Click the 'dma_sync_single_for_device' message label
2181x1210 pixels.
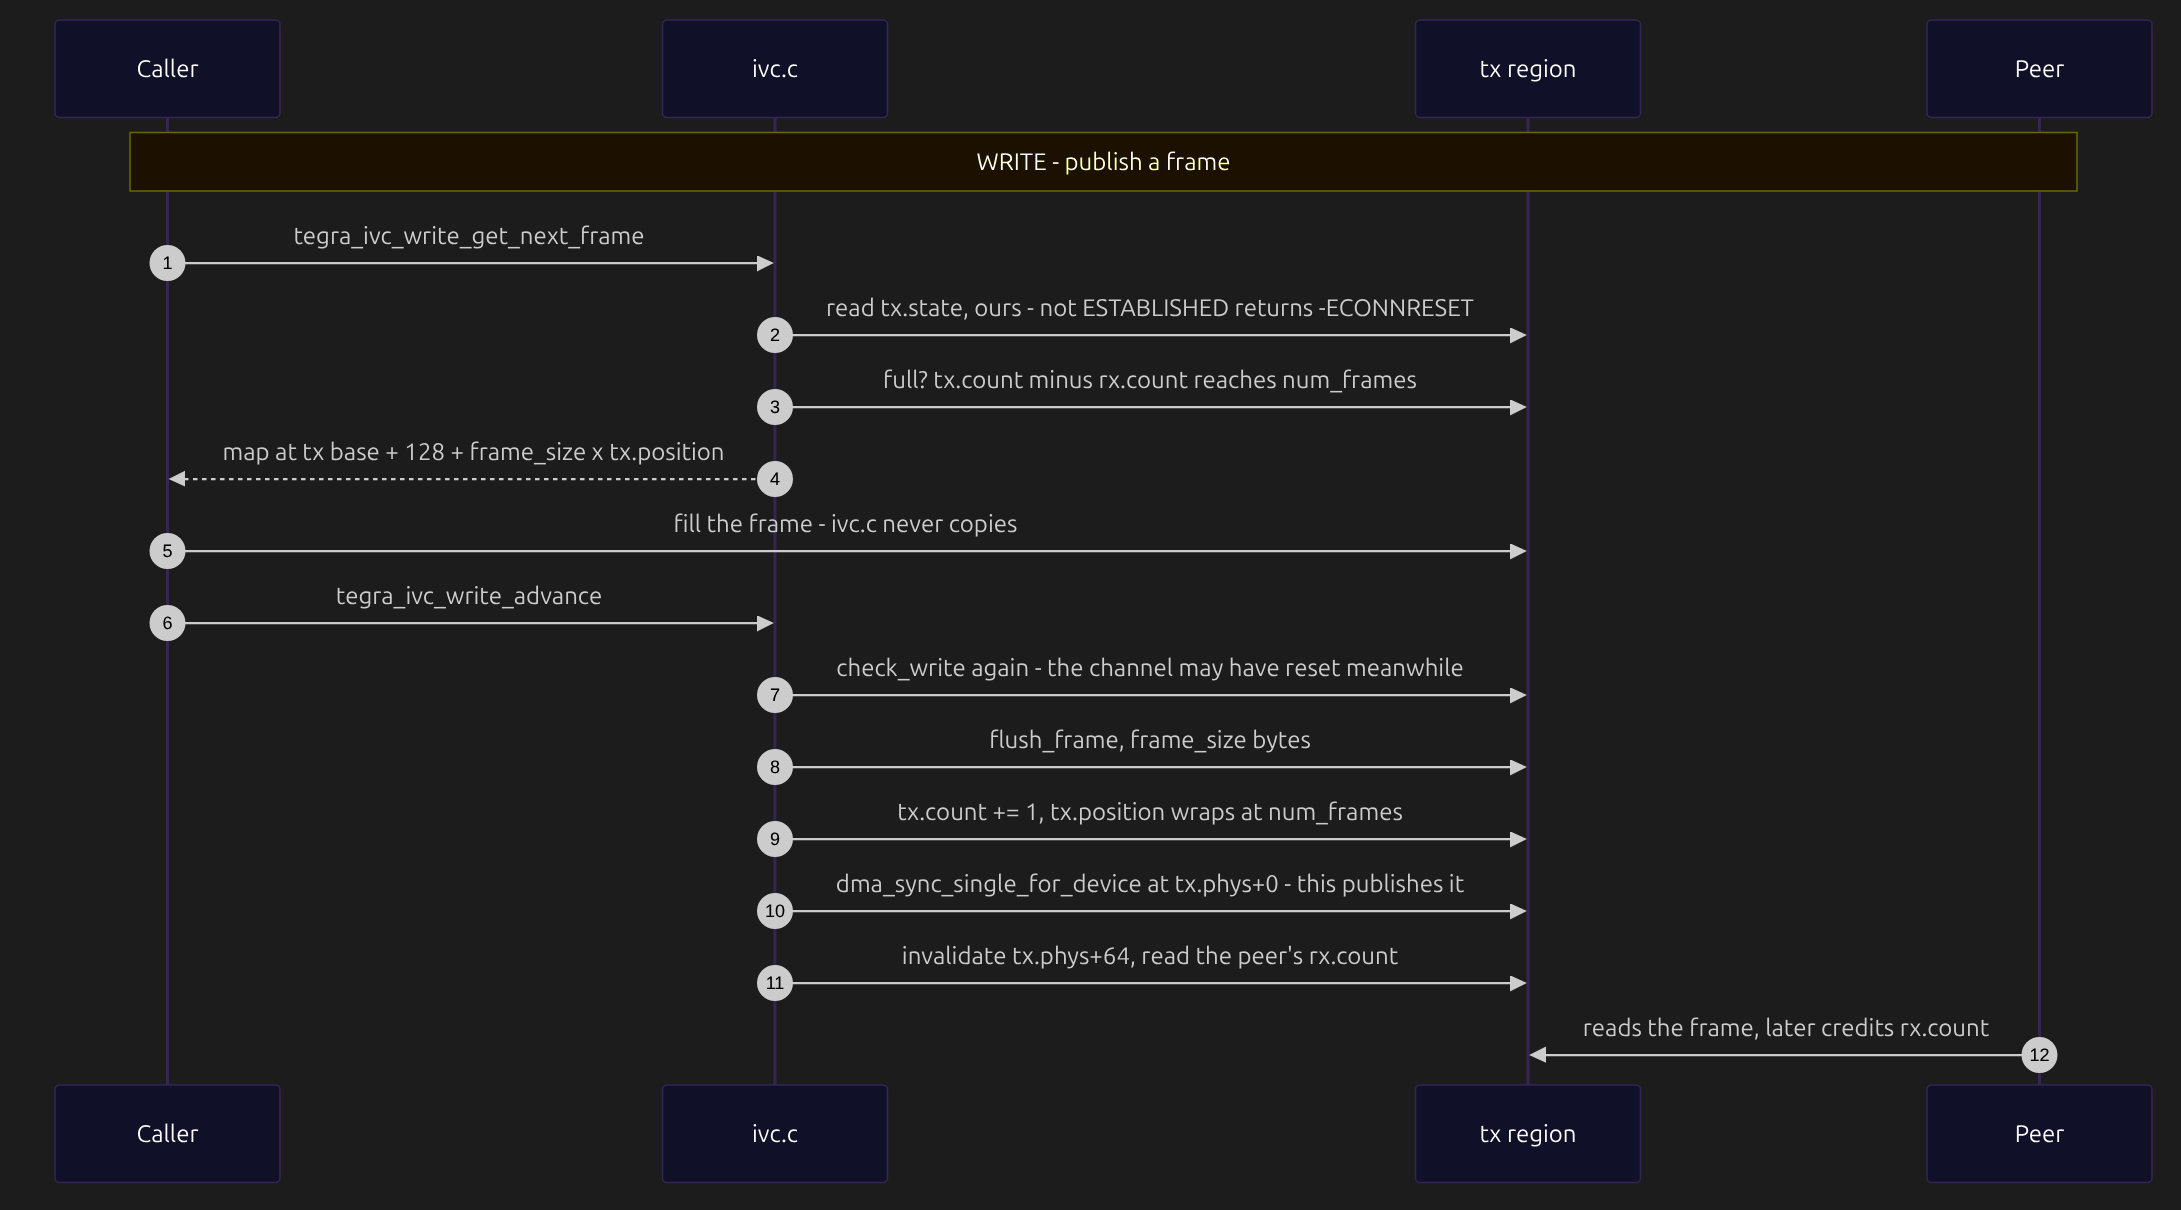click(1150, 884)
